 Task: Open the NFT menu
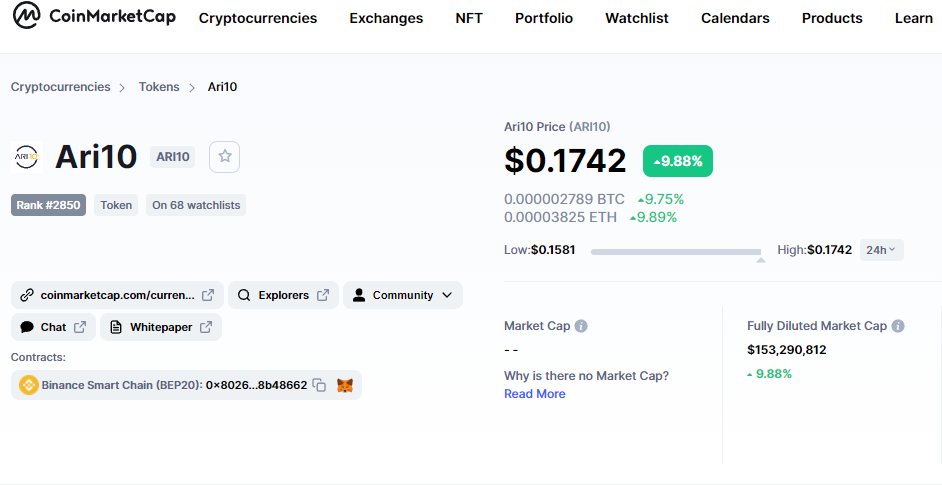[x=469, y=19]
